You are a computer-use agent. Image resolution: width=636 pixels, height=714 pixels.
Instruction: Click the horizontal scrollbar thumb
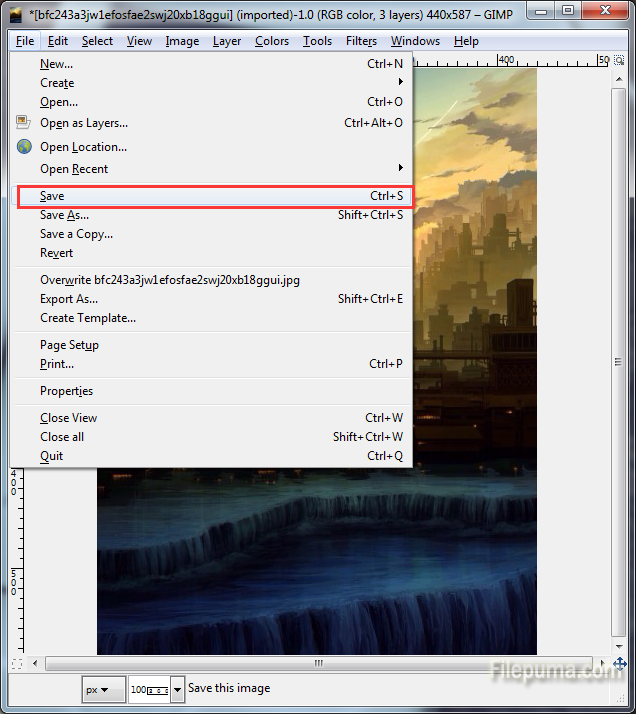click(x=320, y=663)
